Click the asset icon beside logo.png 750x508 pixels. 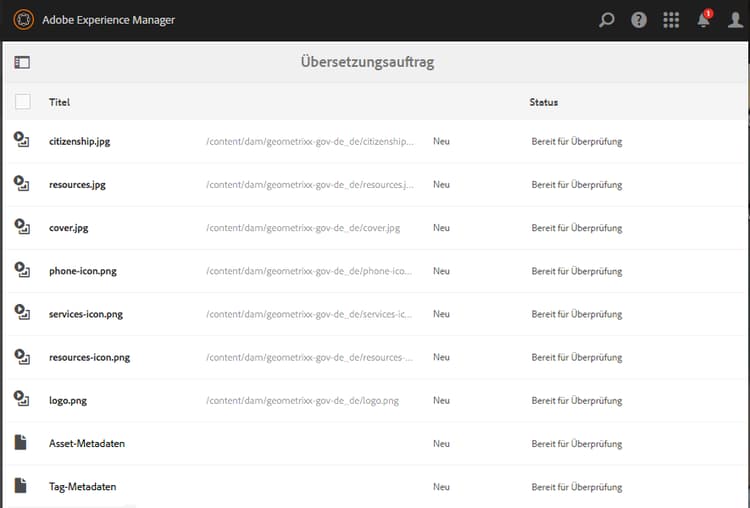[22, 400]
